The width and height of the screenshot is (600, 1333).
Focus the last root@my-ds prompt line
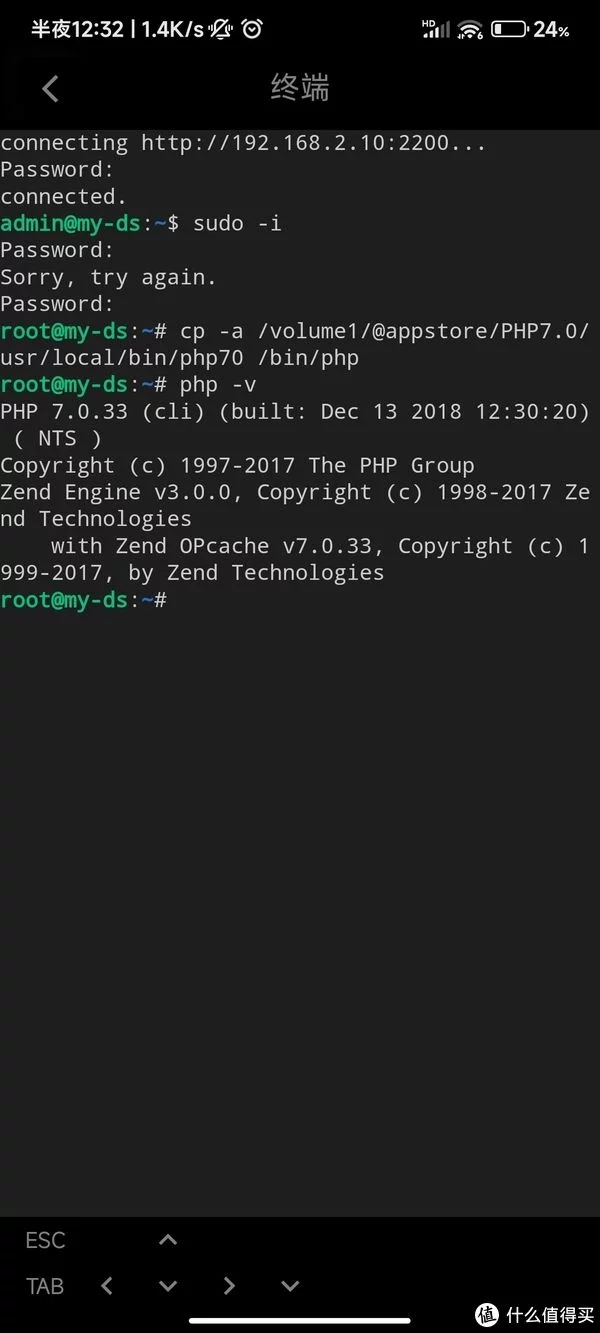[83, 600]
